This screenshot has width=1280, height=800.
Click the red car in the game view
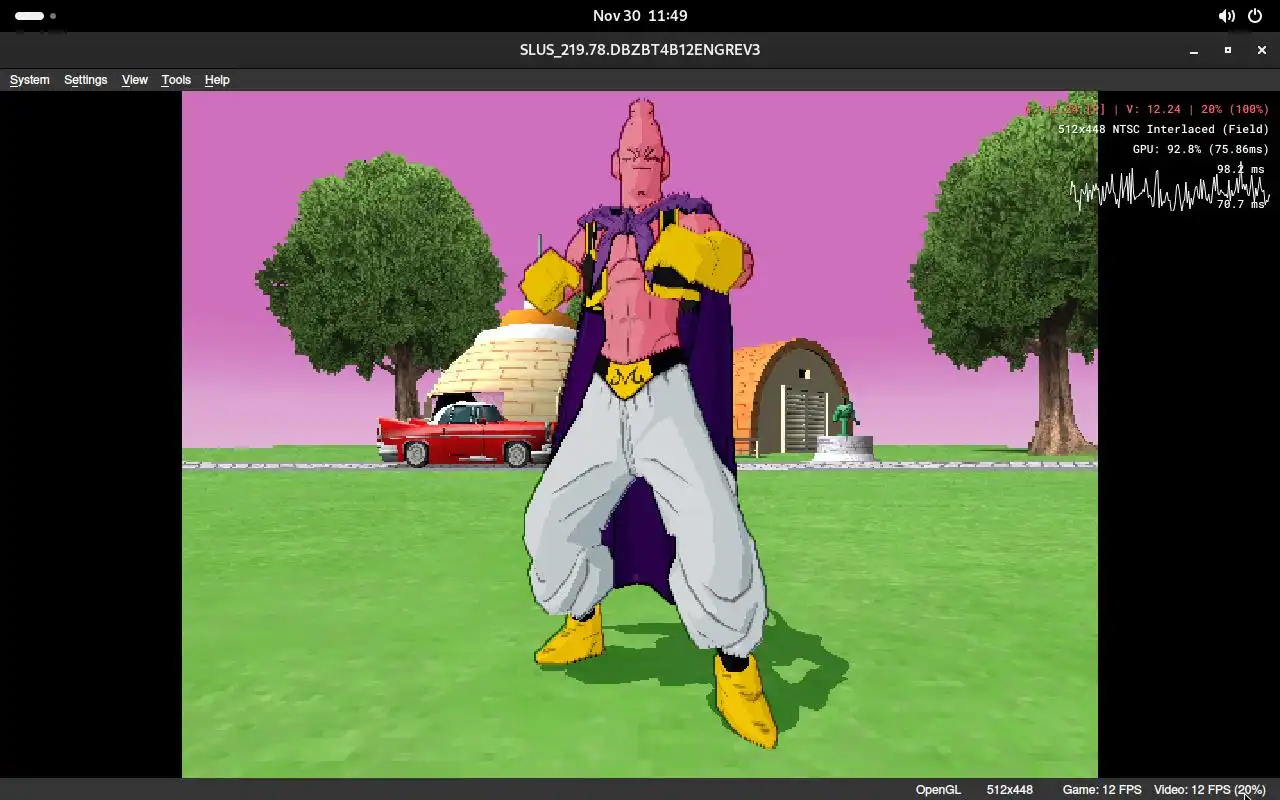pyautogui.click(x=465, y=435)
